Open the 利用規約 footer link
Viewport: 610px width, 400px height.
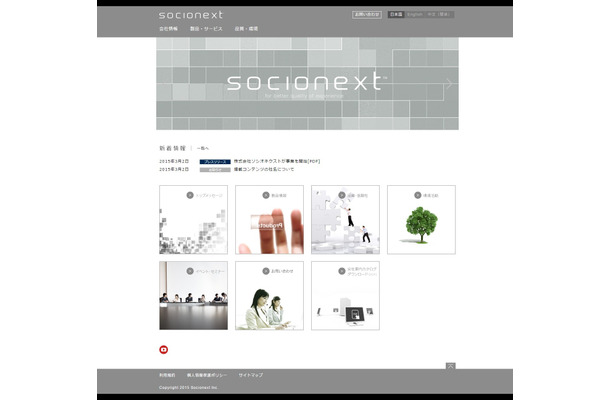click(167, 375)
